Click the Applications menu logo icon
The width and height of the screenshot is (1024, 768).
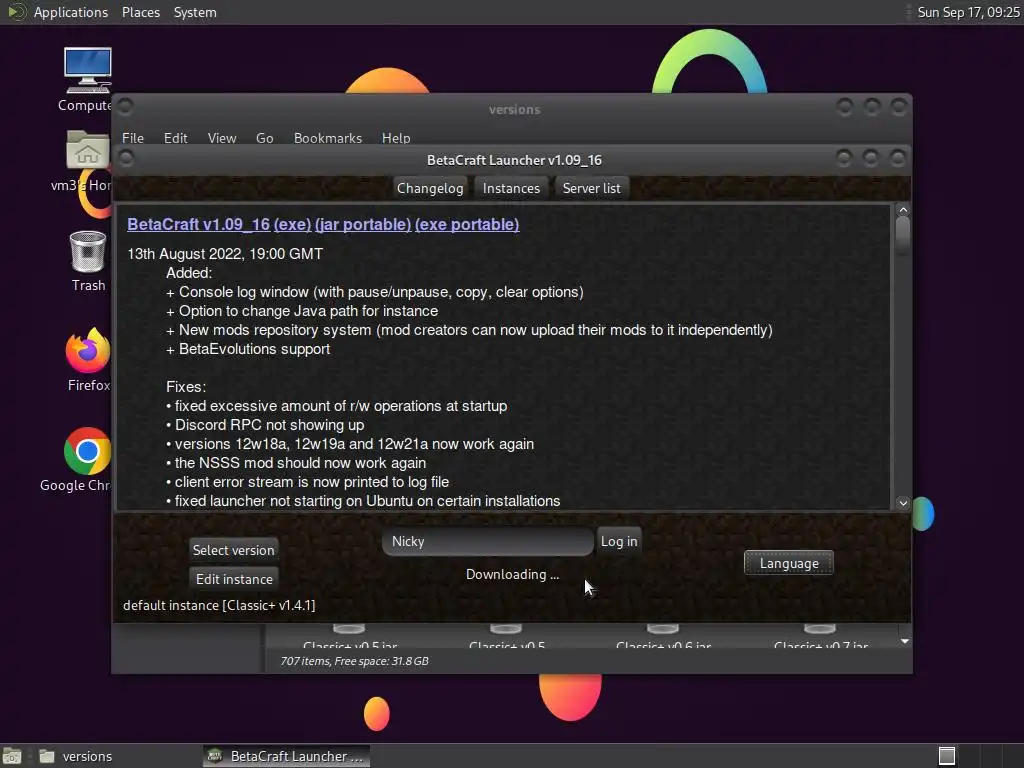16,12
